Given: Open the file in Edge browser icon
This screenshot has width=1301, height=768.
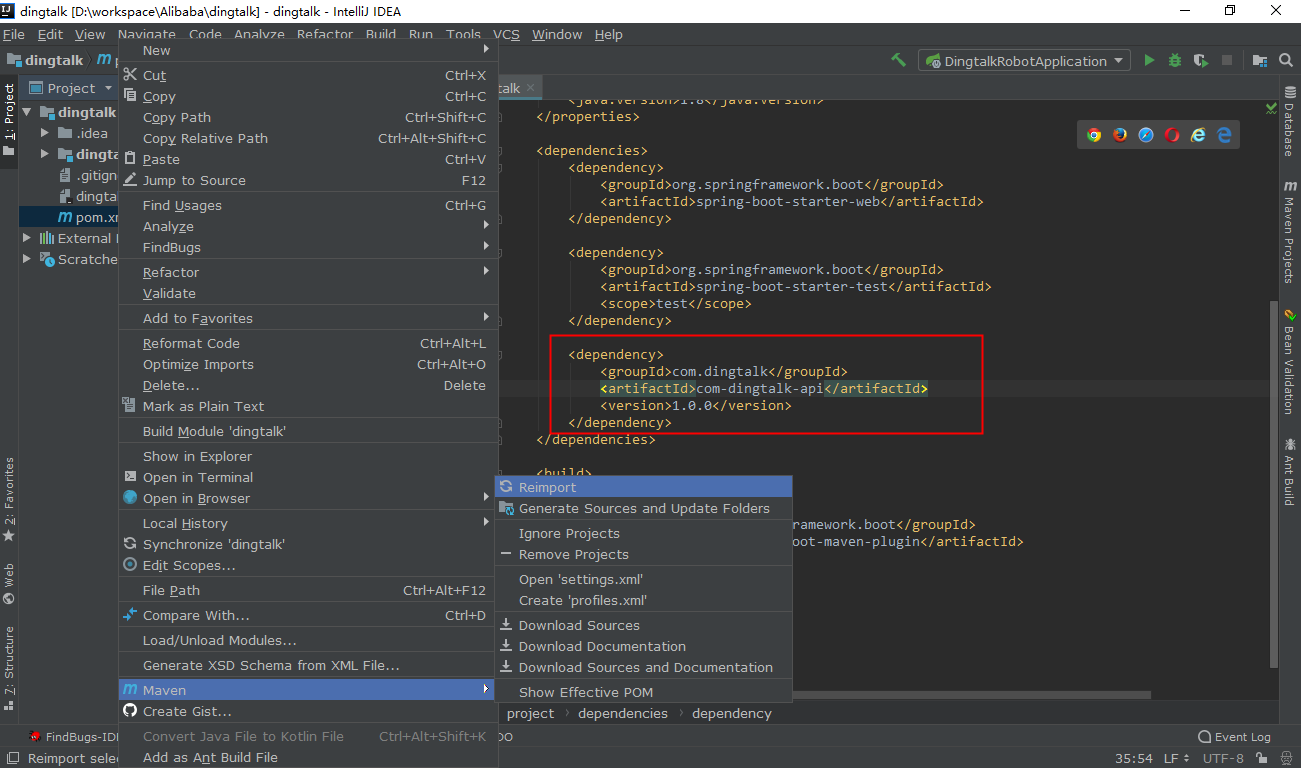Looking at the screenshot, I should 1224,135.
